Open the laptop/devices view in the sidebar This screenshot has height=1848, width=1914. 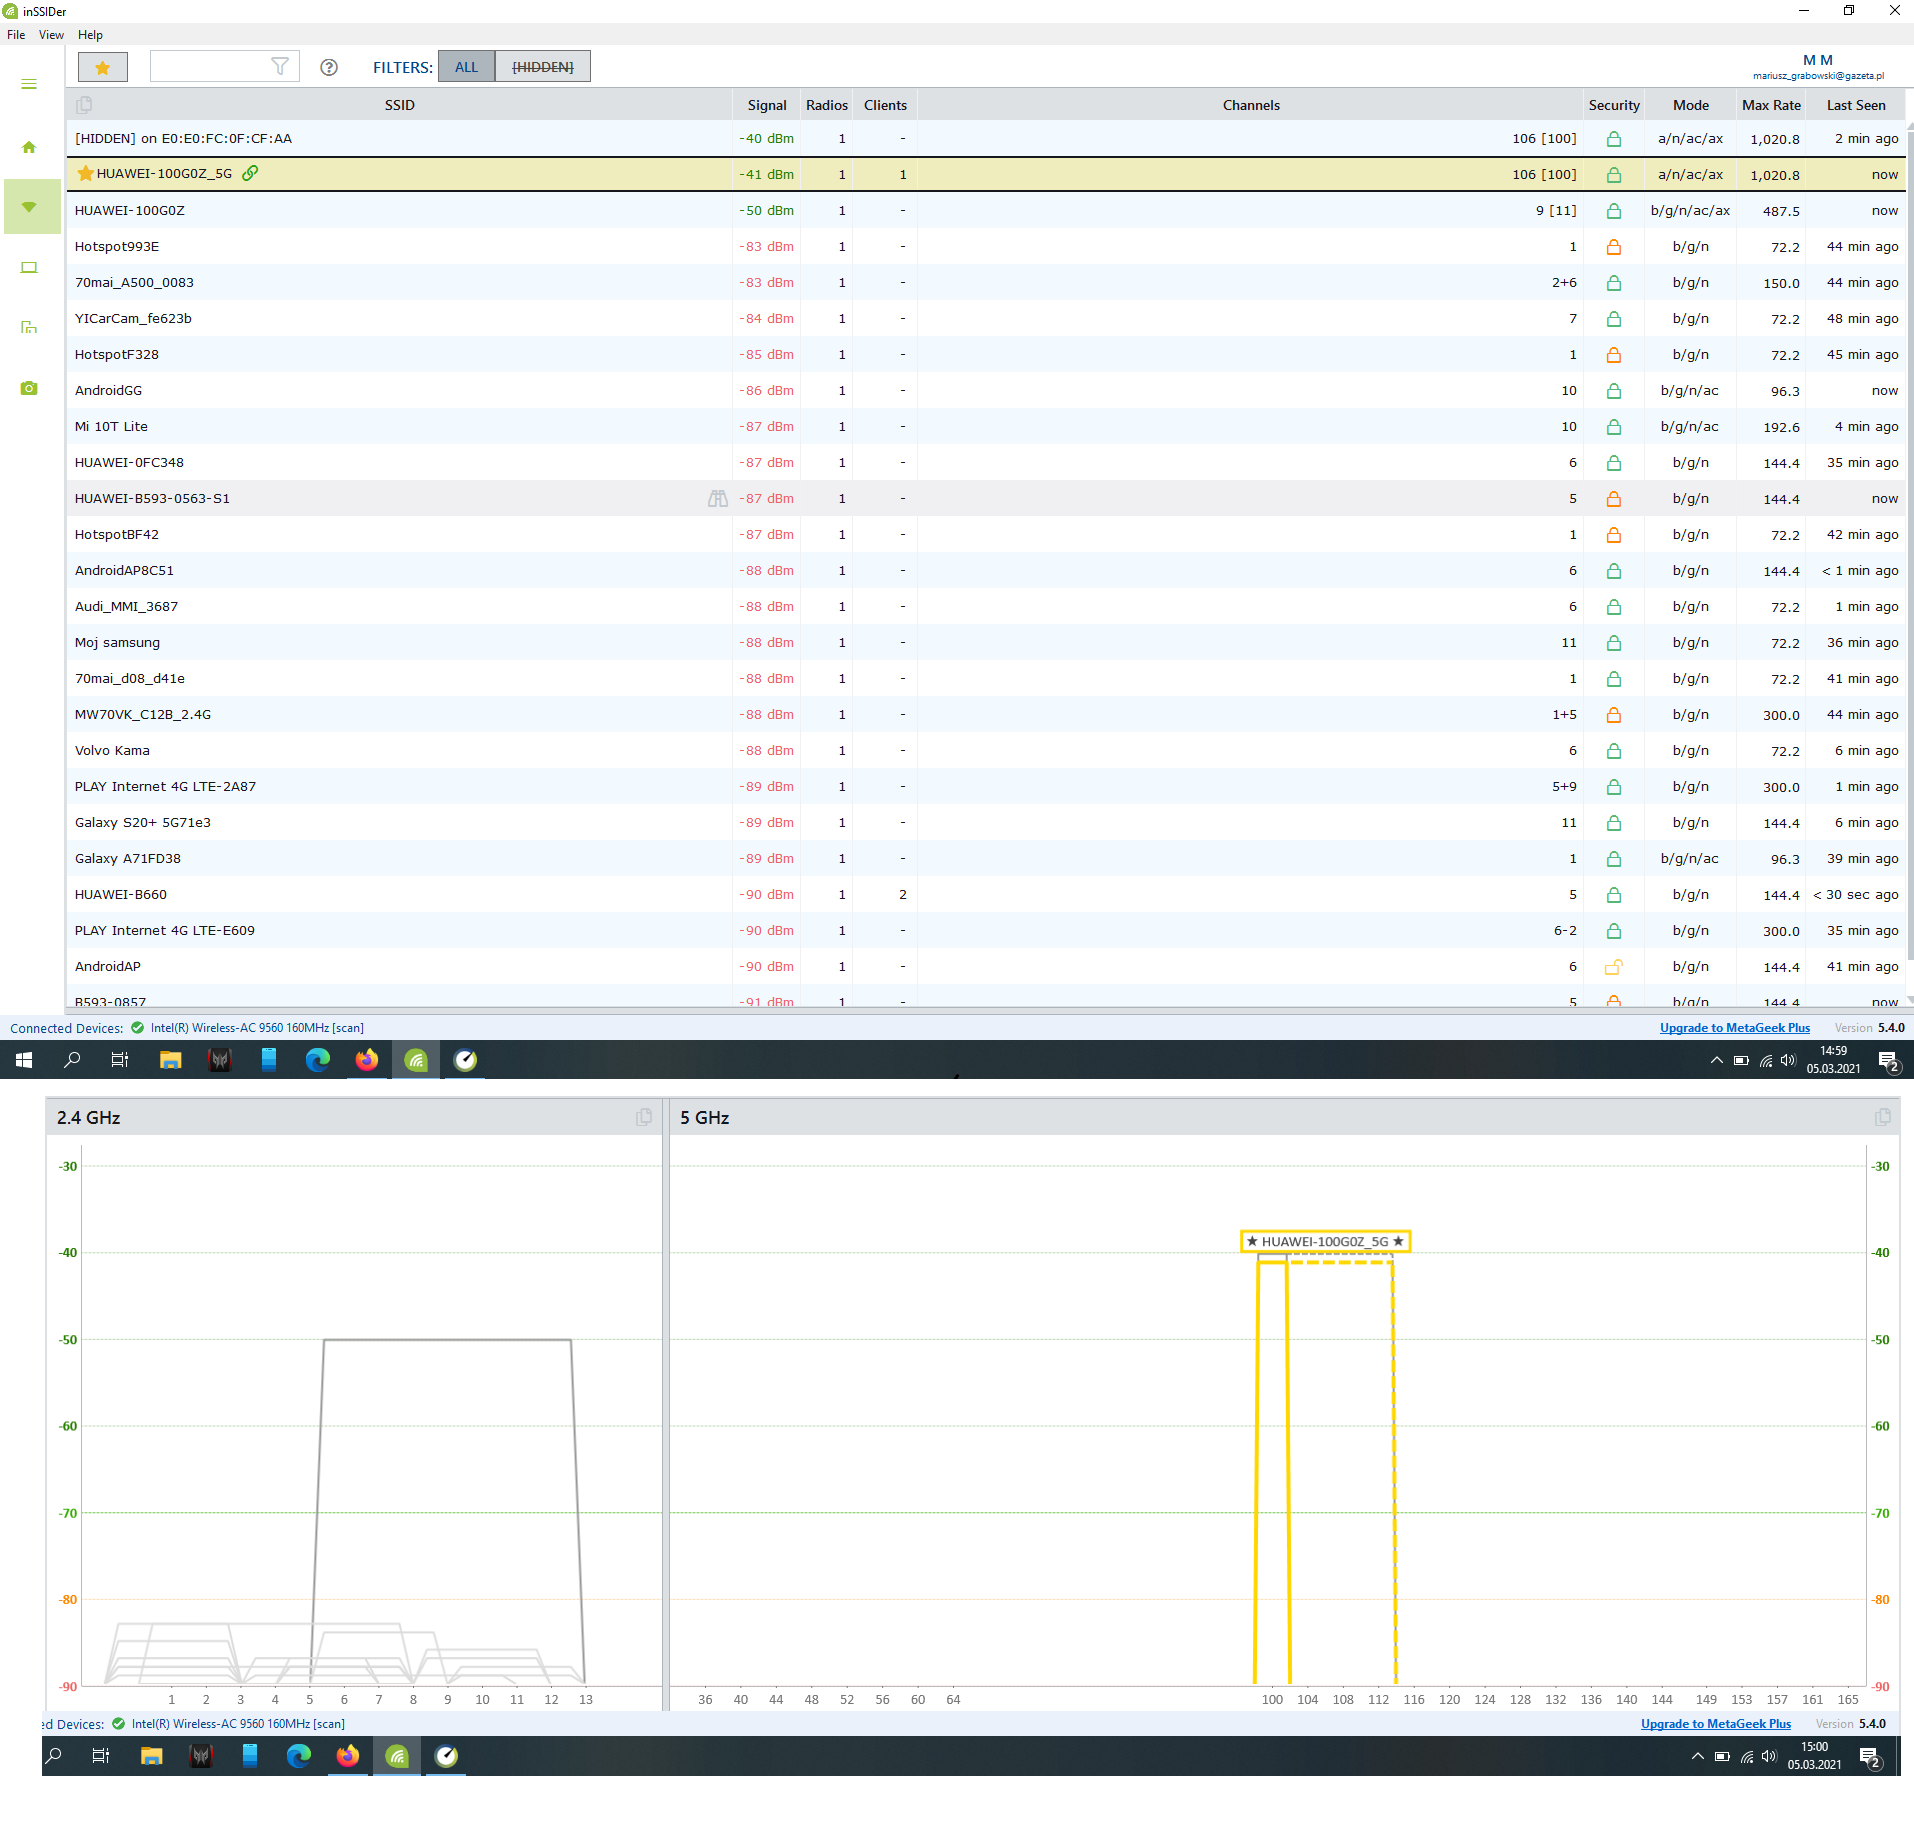[29, 267]
